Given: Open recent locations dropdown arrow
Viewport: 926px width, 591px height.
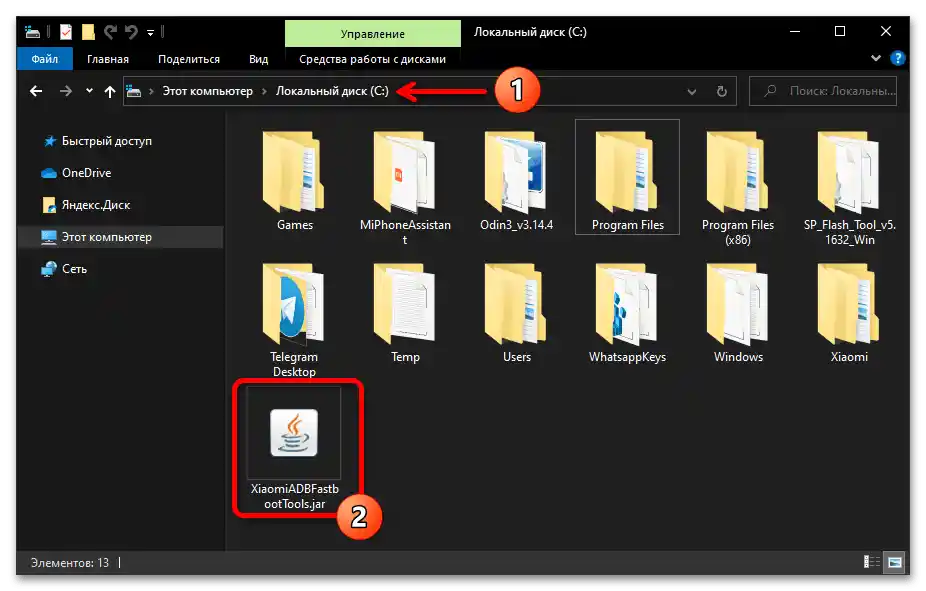Looking at the screenshot, I should click(89, 91).
